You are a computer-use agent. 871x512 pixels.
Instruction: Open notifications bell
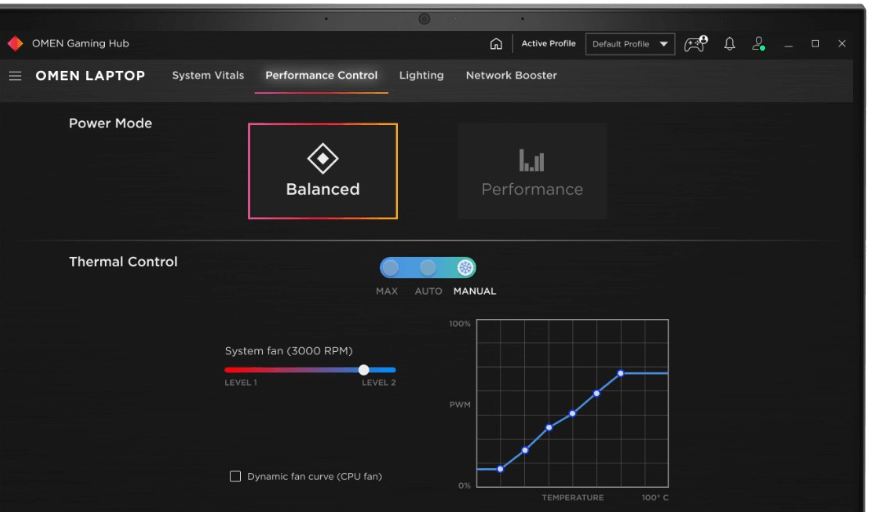729,44
